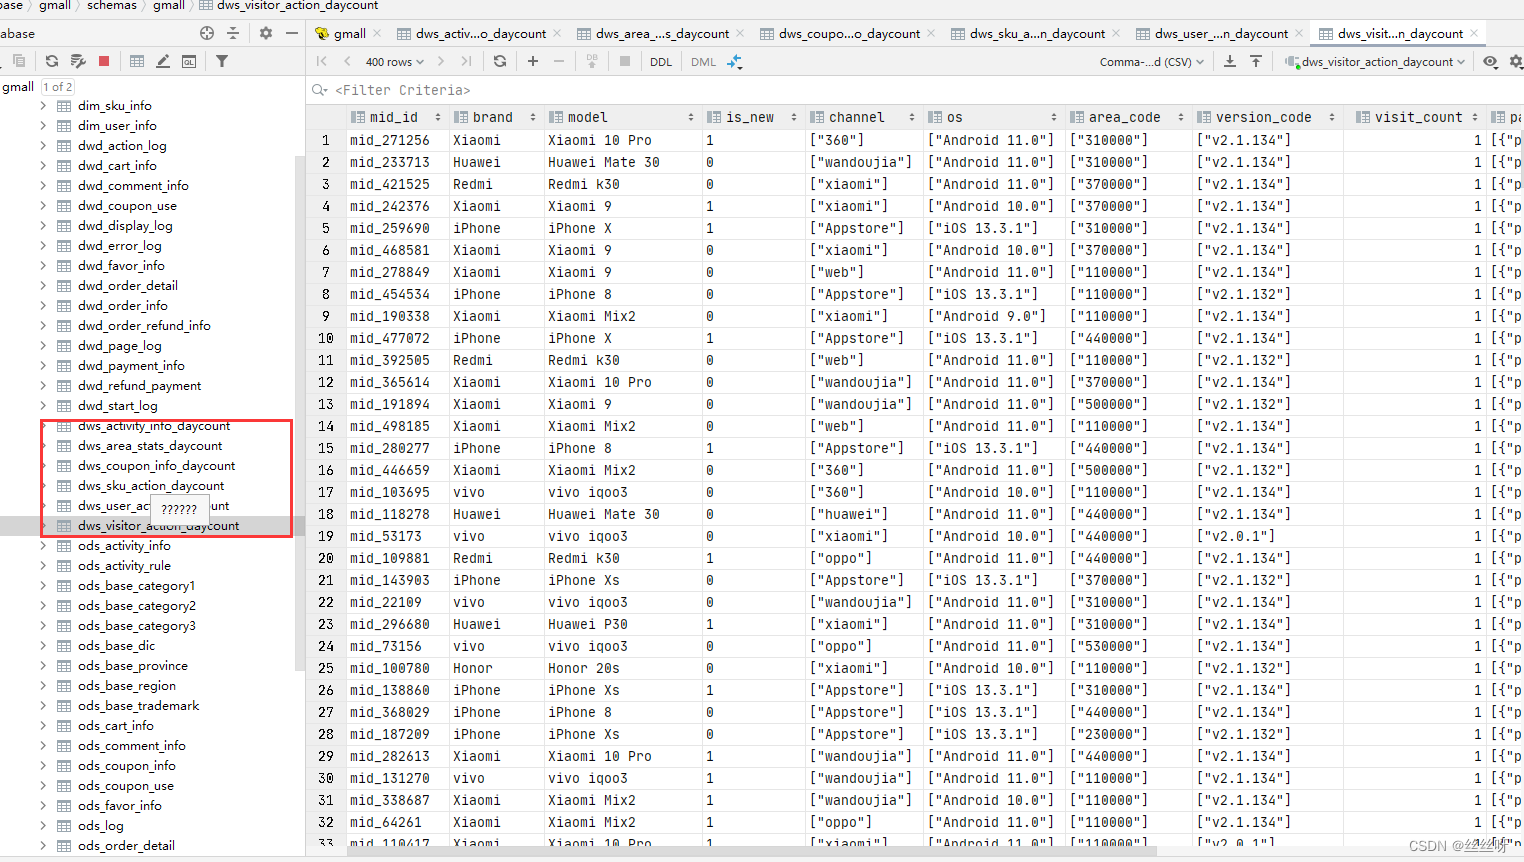Open the eye view options icon
Image resolution: width=1524 pixels, height=862 pixels.
click(x=1491, y=61)
